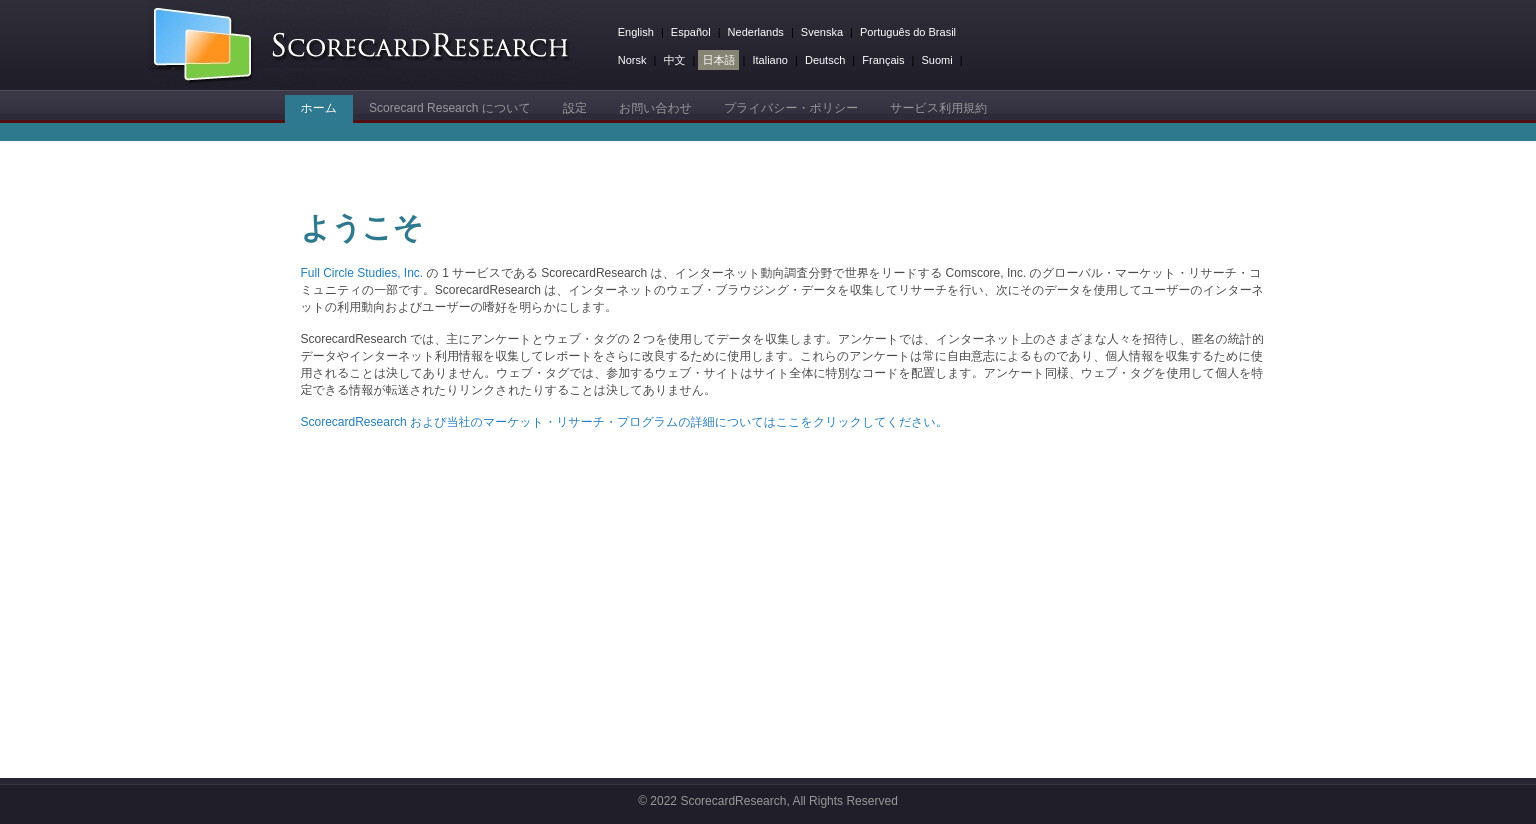Viewport: 1536px width, 824px height.
Task: Follow the Full Circle Studies, Inc. link
Action: point(361,273)
